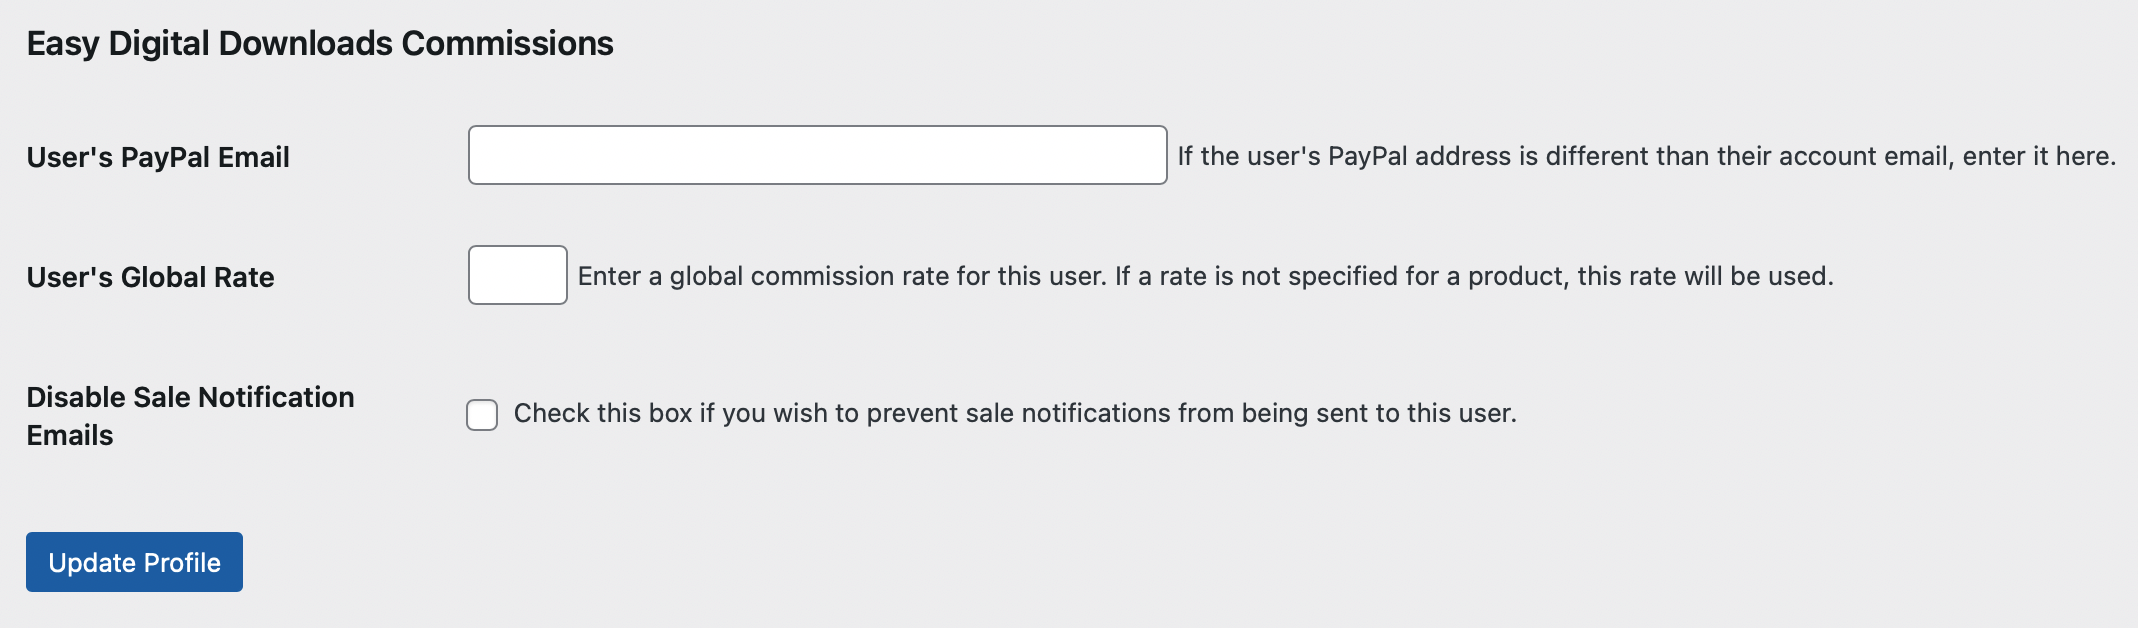Click the word "Emails" in the notification label
2138x628 pixels.
pyautogui.click(x=70, y=435)
